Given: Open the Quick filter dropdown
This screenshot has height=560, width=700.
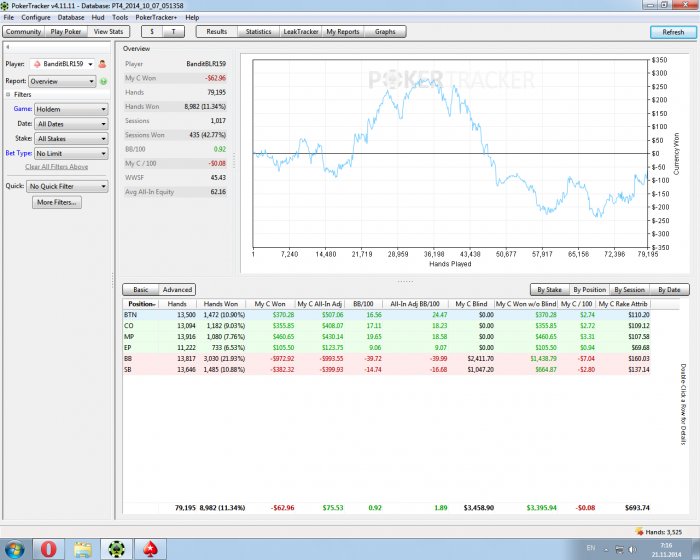Looking at the screenshot, I should click(x=66, y=186).
